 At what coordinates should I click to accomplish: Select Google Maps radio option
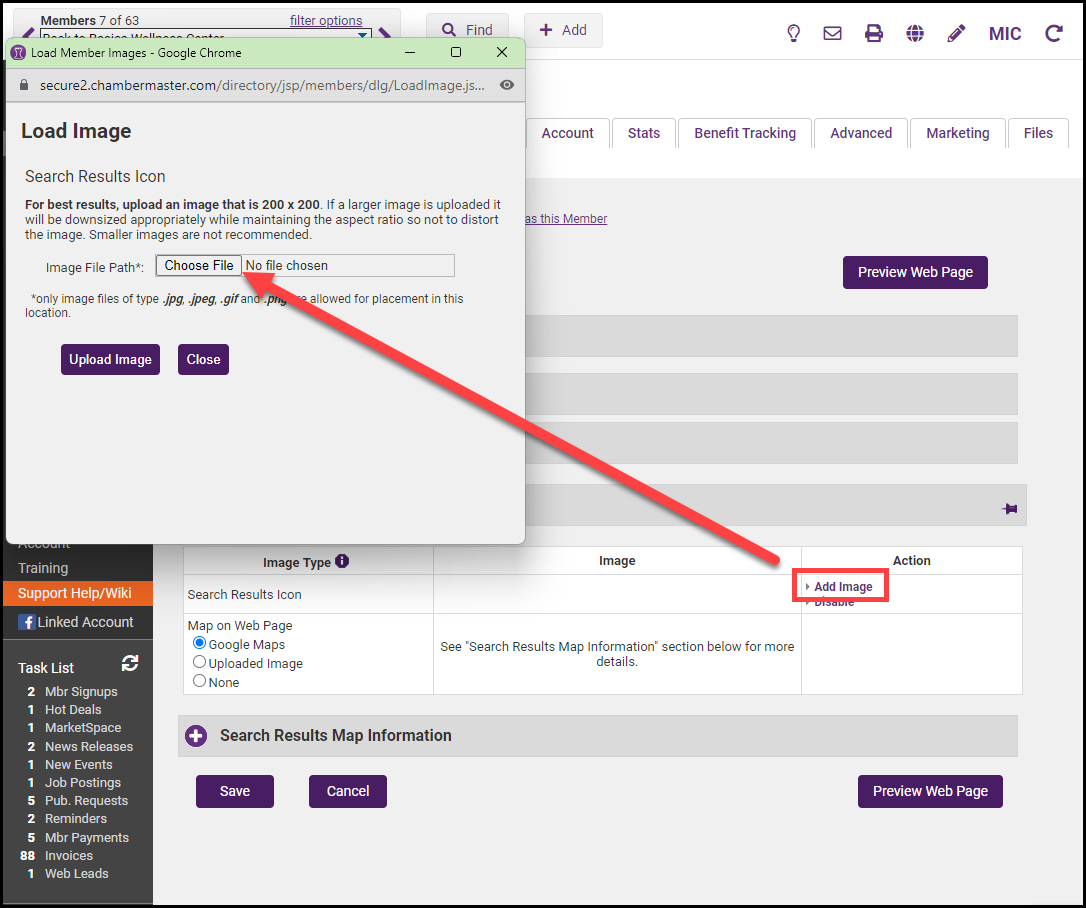click(x=200, y=644)
